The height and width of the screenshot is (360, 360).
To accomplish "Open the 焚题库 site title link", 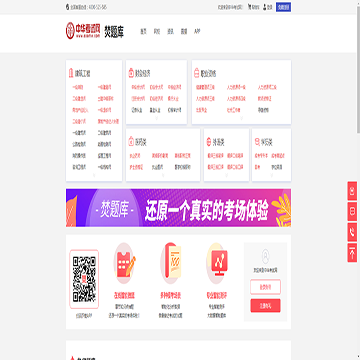I will 114,31.
